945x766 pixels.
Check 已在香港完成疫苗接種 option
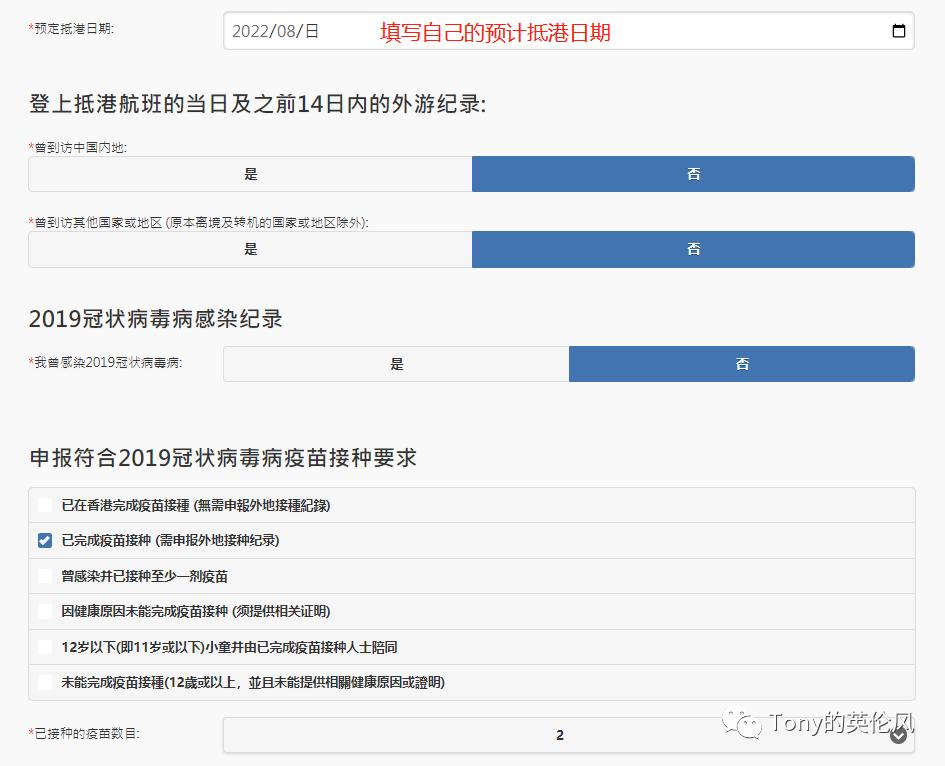coord(44,505)
